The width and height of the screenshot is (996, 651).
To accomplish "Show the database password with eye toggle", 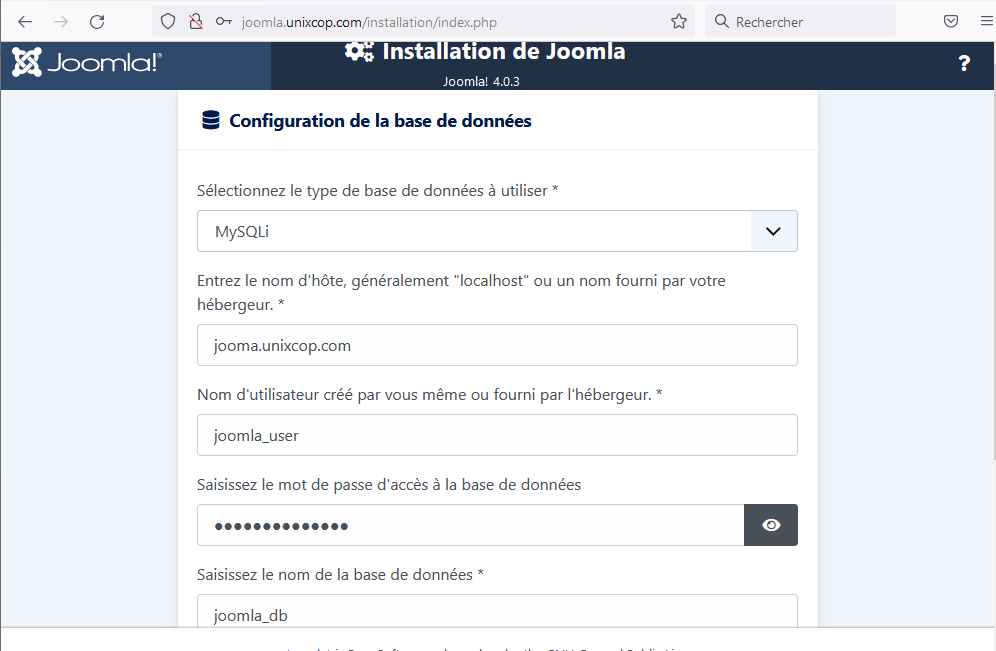I will point(771,525).
